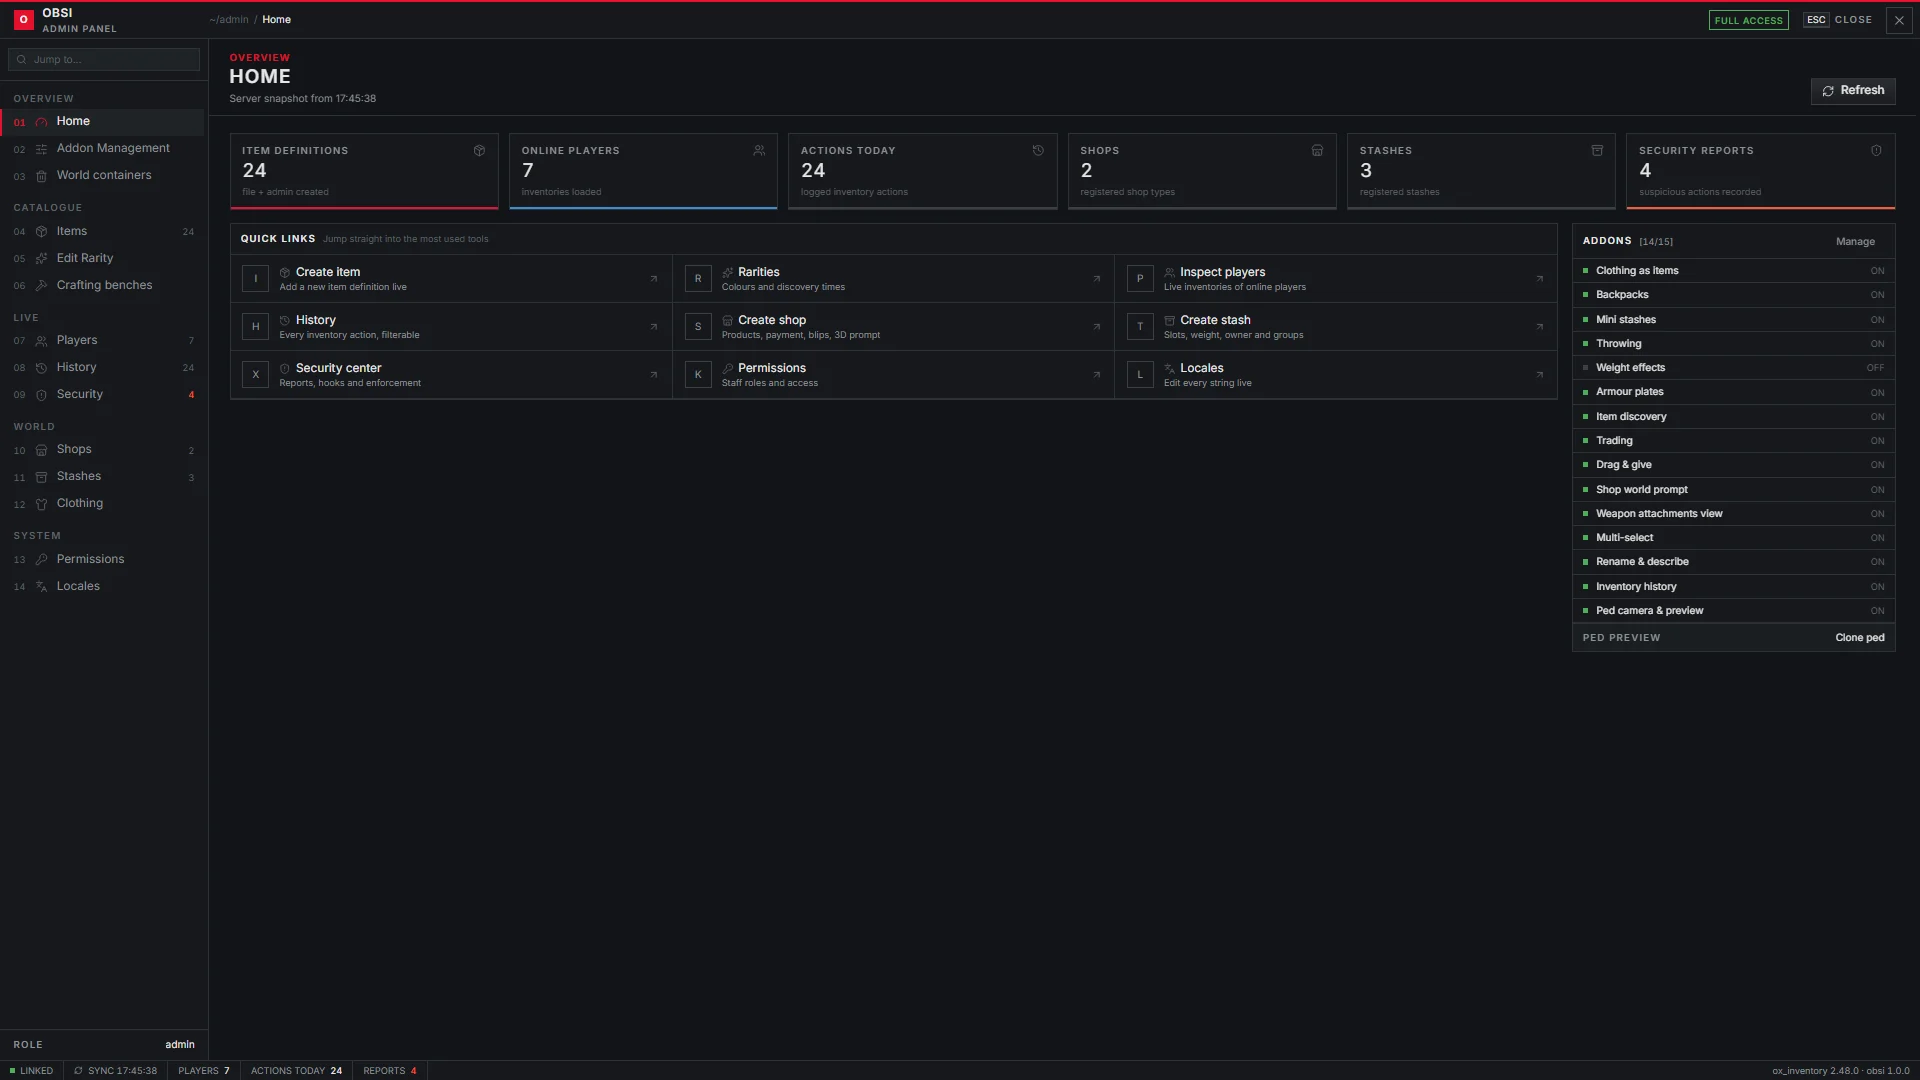
Task: Click the Reports 4 status bar entry
Action: 390,1071
